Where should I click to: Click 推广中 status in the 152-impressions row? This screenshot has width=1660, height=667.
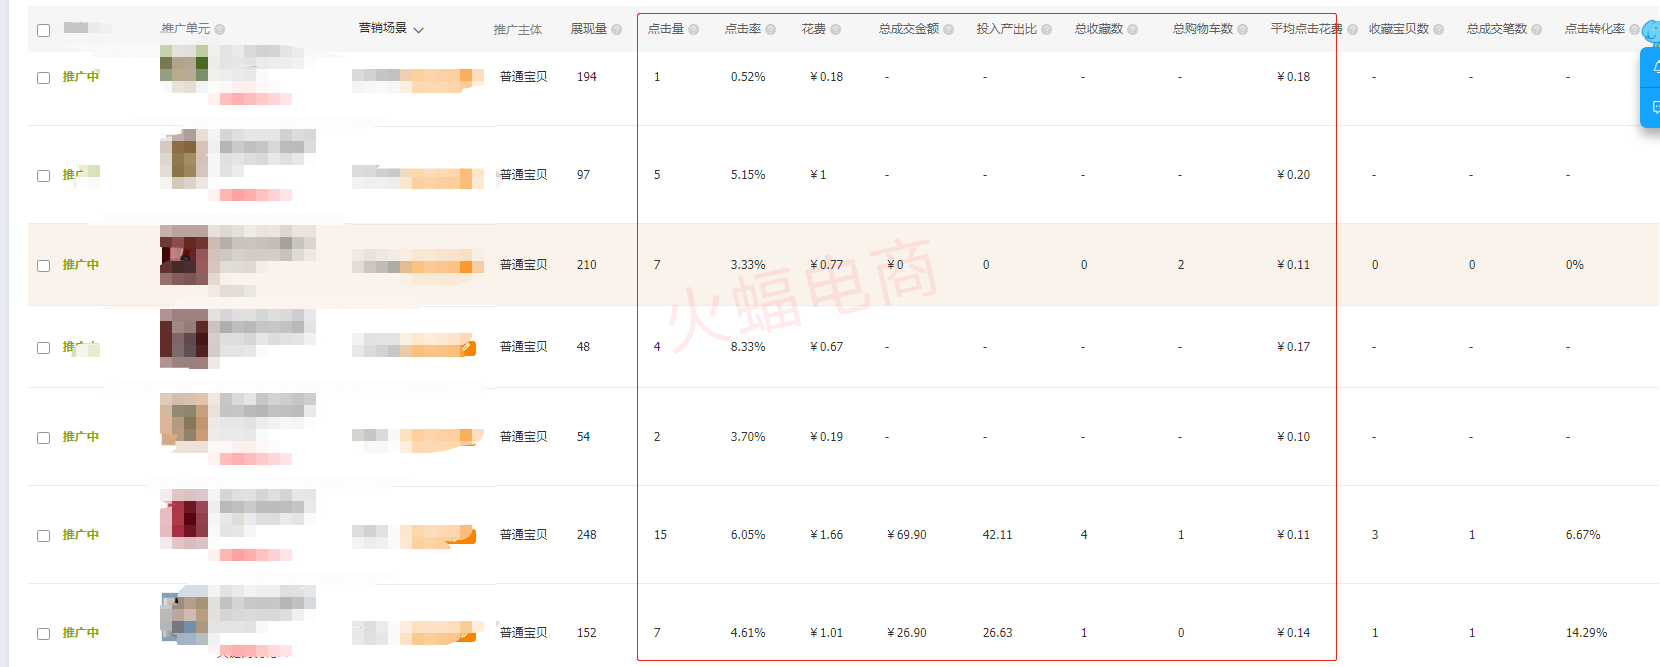pos(81,633)
